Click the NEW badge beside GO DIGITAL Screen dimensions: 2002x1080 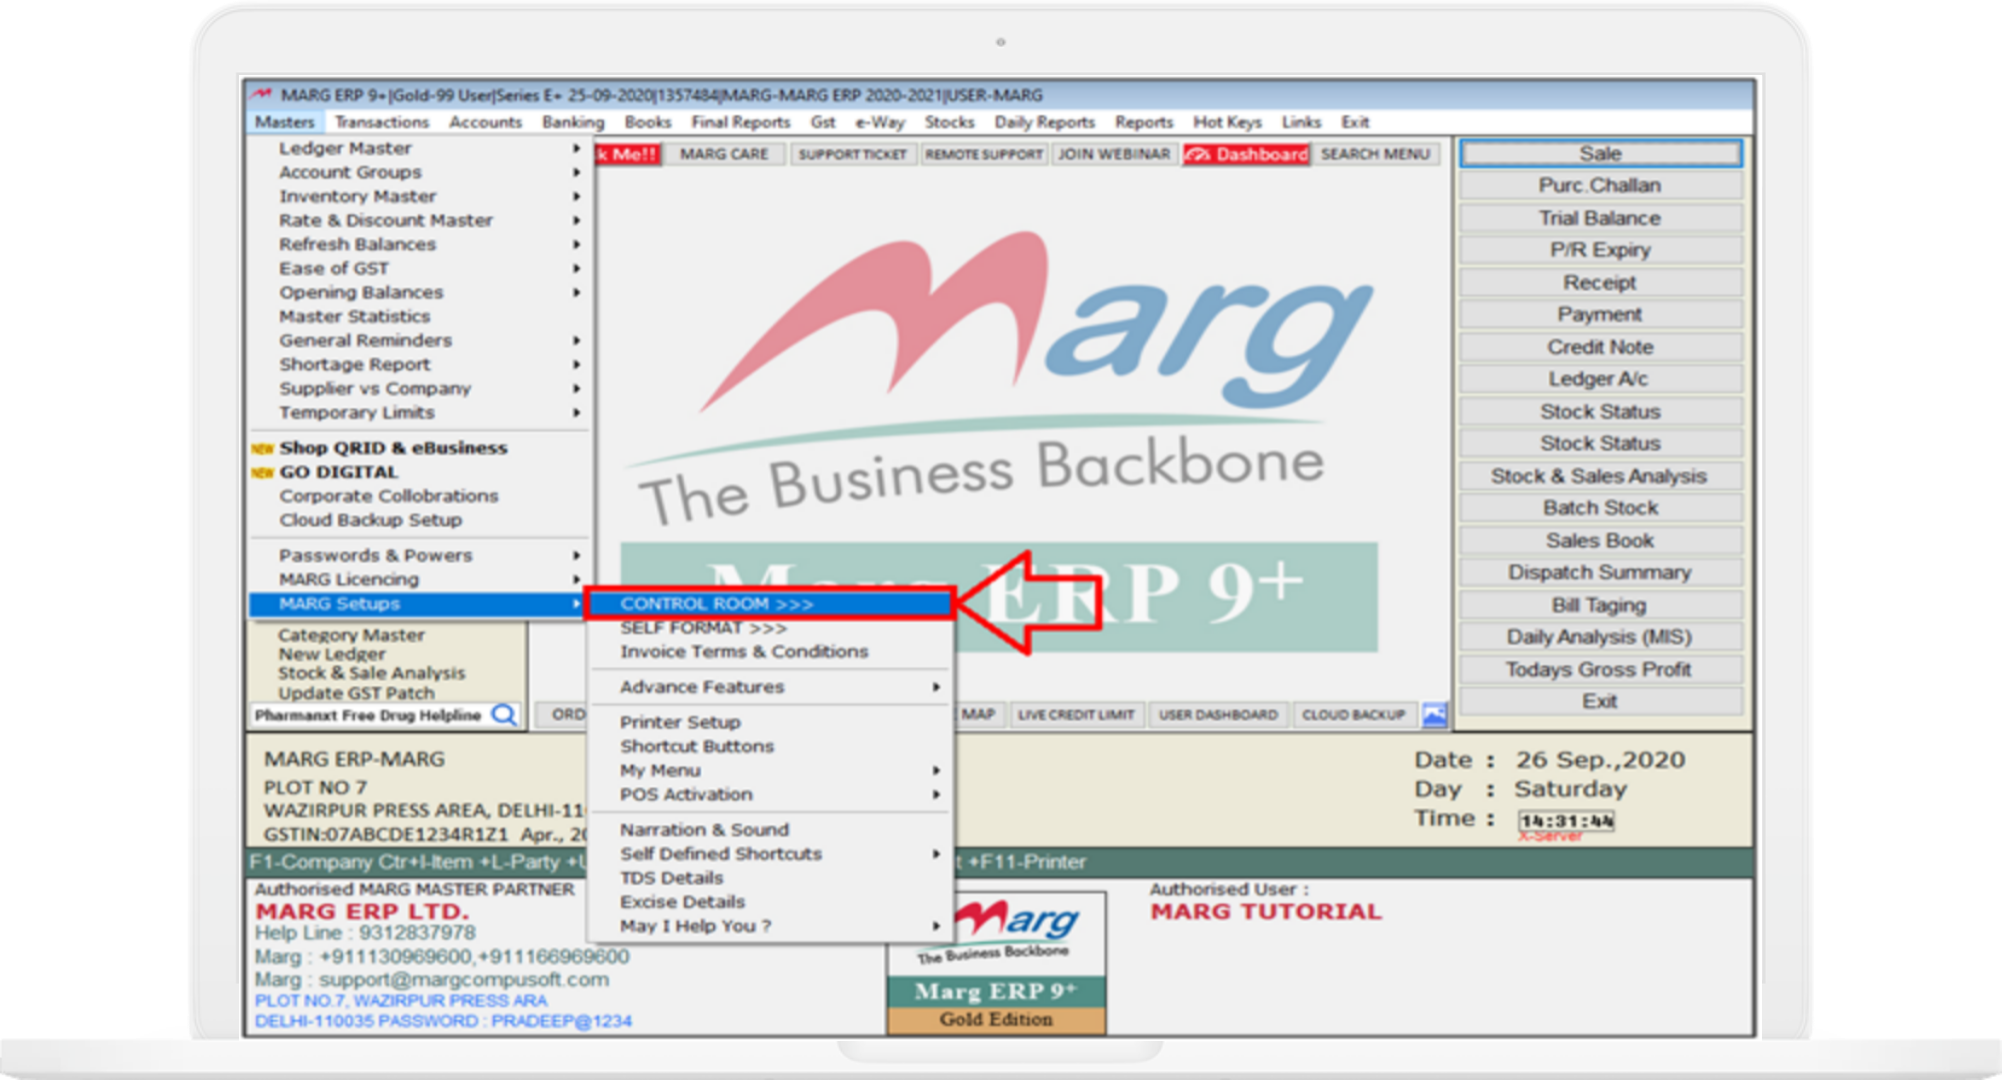click(x=262, y=473)
